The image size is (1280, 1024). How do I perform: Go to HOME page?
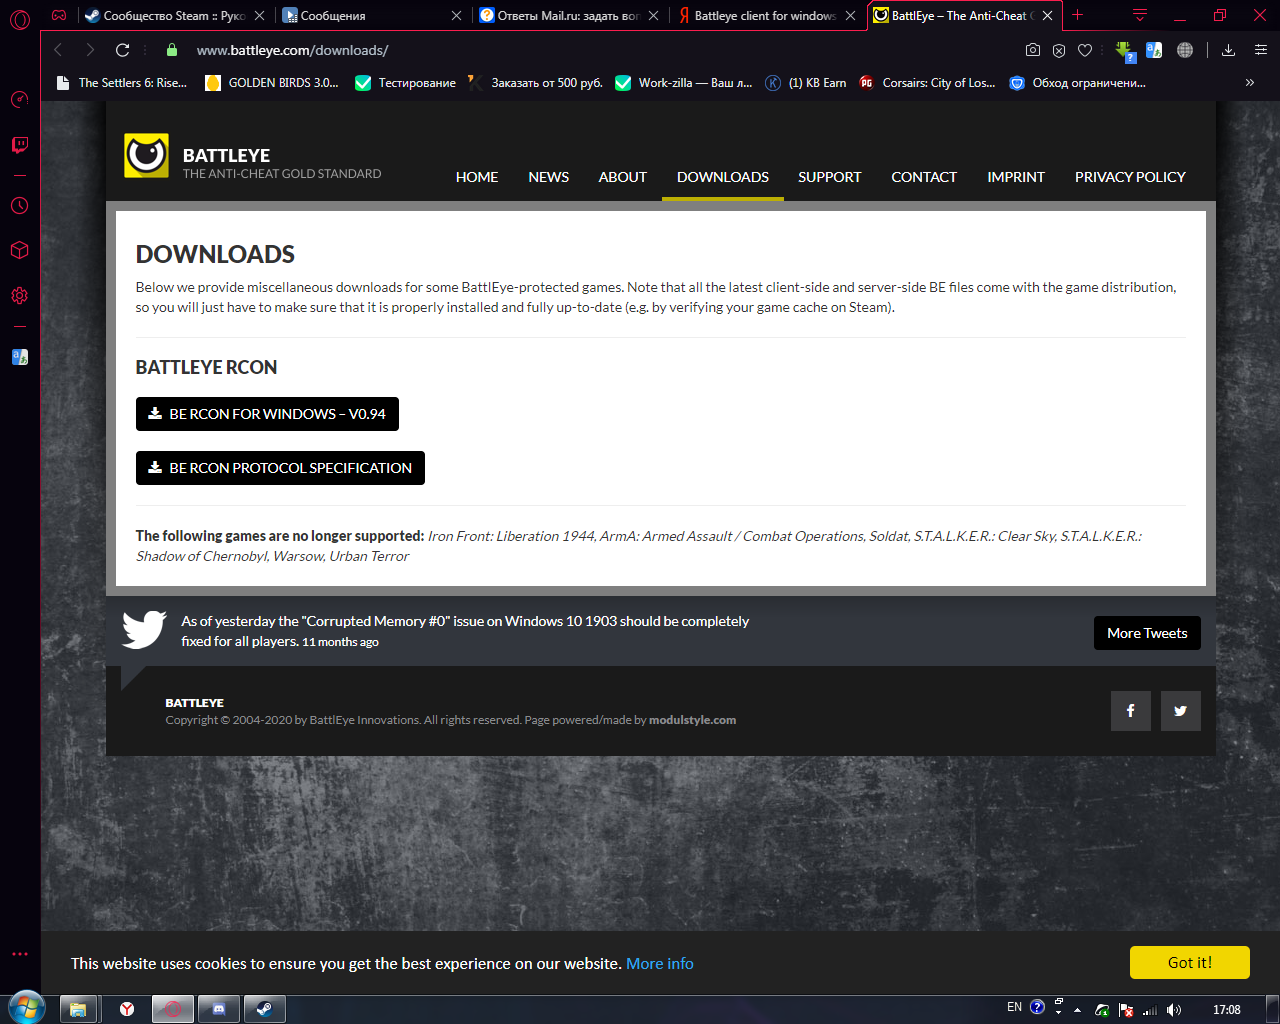tap(477, 177)
